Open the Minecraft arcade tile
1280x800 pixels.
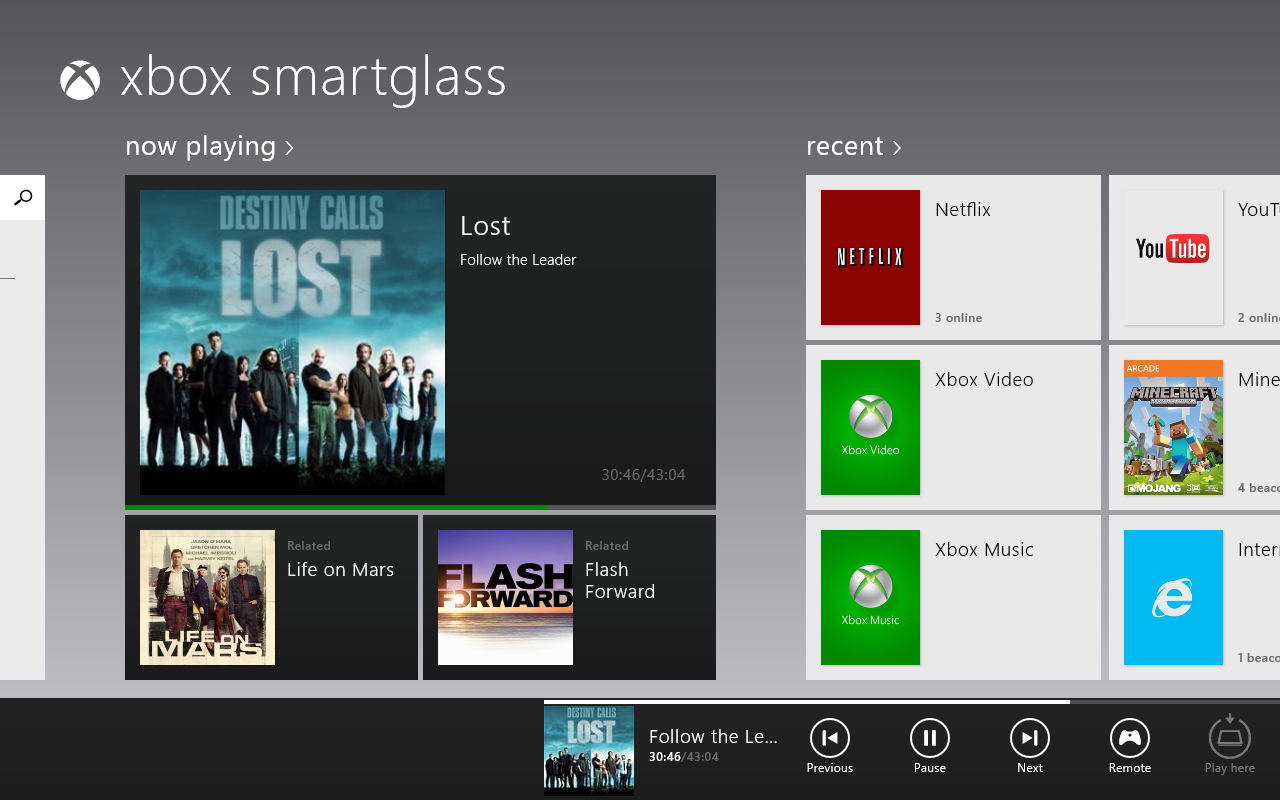(1172, 427)
